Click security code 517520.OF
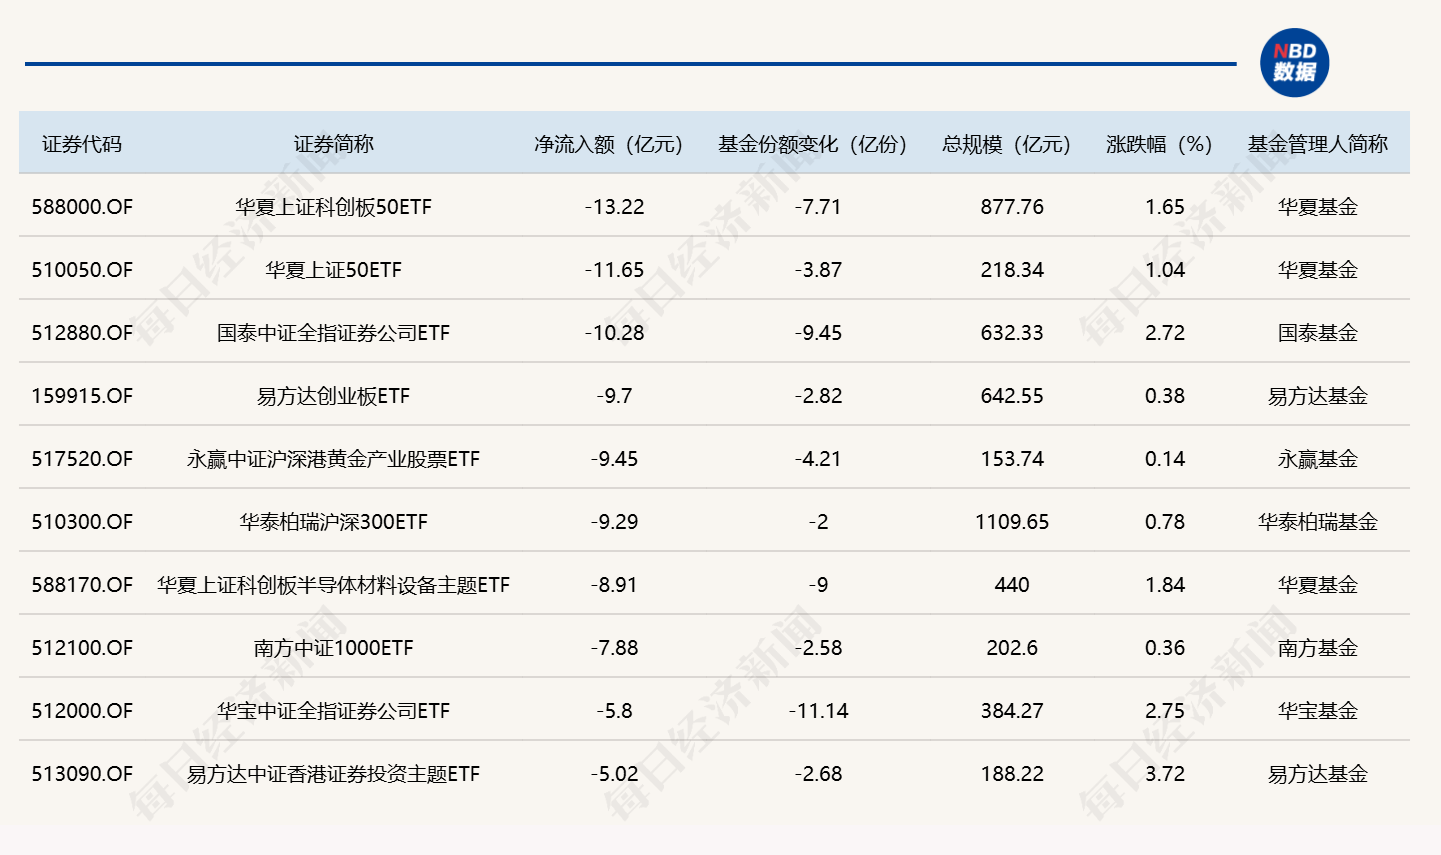Viewport: 1441px width, 855px height. point(82,459)
